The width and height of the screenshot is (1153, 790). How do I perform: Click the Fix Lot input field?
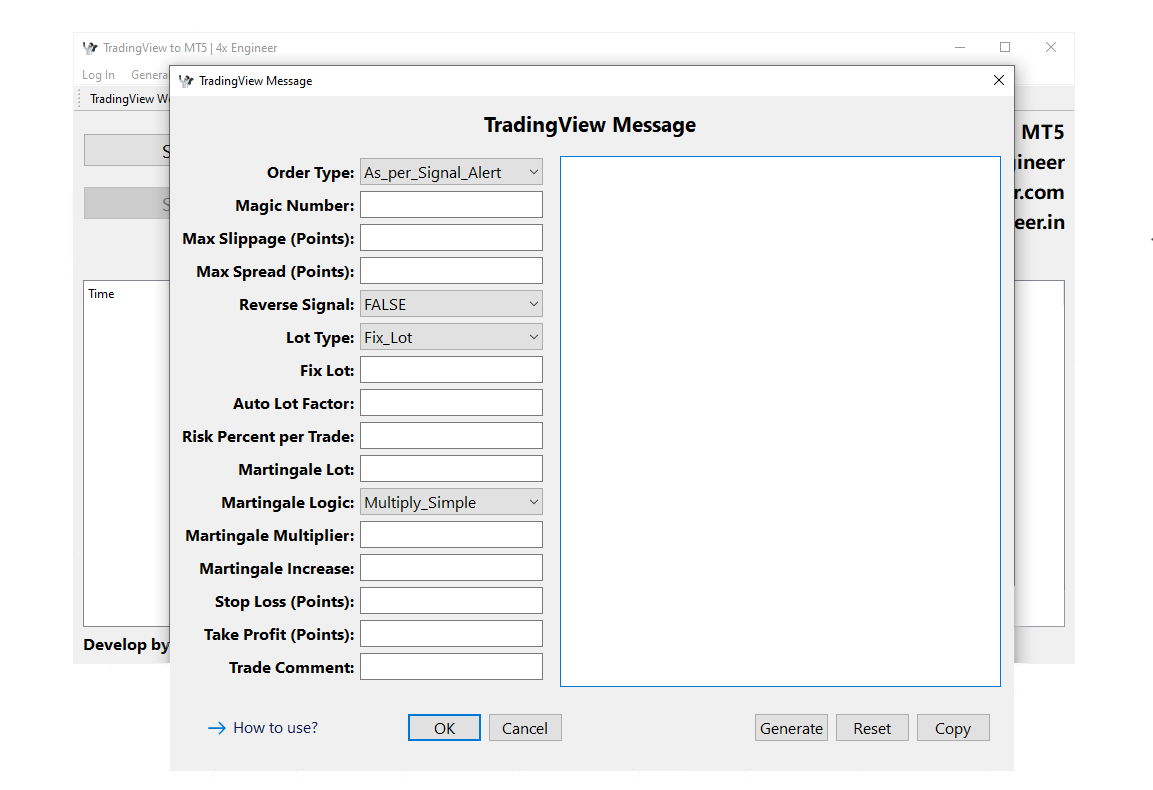451,370
